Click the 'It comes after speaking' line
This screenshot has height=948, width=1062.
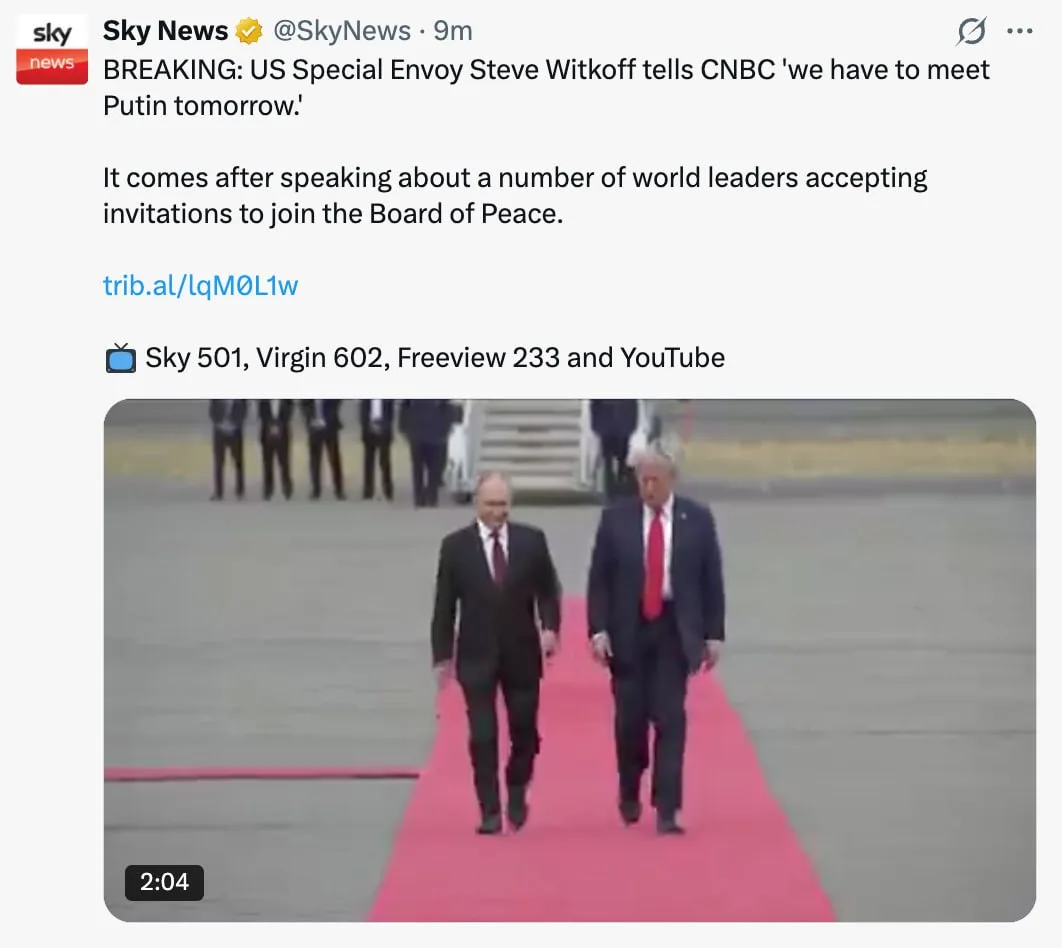pyautogui.click(x=515, y=178)
